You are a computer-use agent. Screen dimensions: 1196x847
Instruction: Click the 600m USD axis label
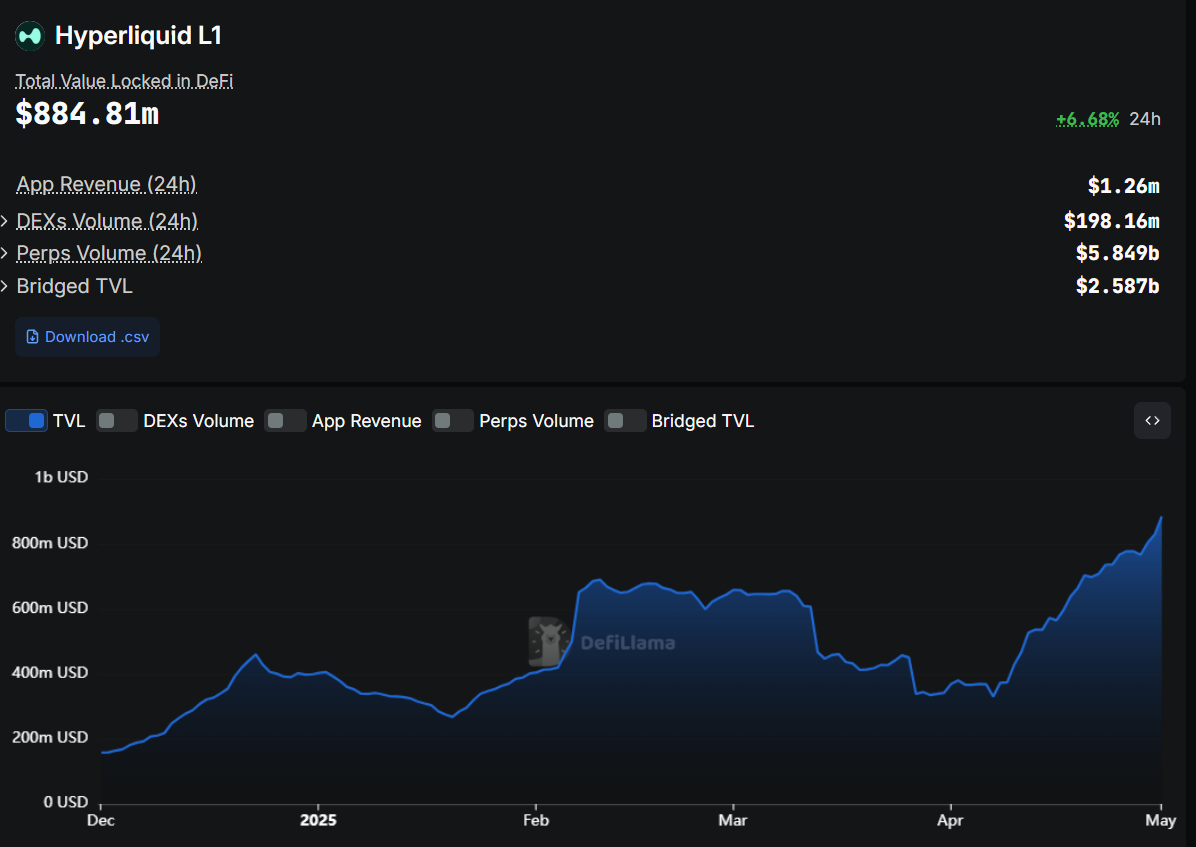(50, 607)
